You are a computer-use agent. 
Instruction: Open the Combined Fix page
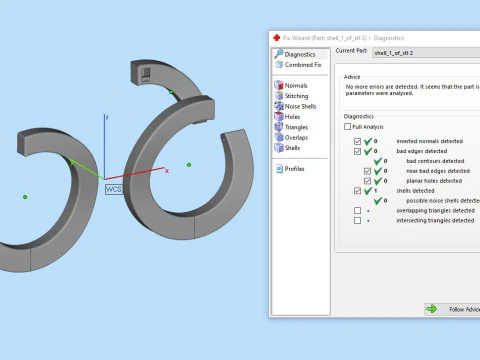click(298, 65)
